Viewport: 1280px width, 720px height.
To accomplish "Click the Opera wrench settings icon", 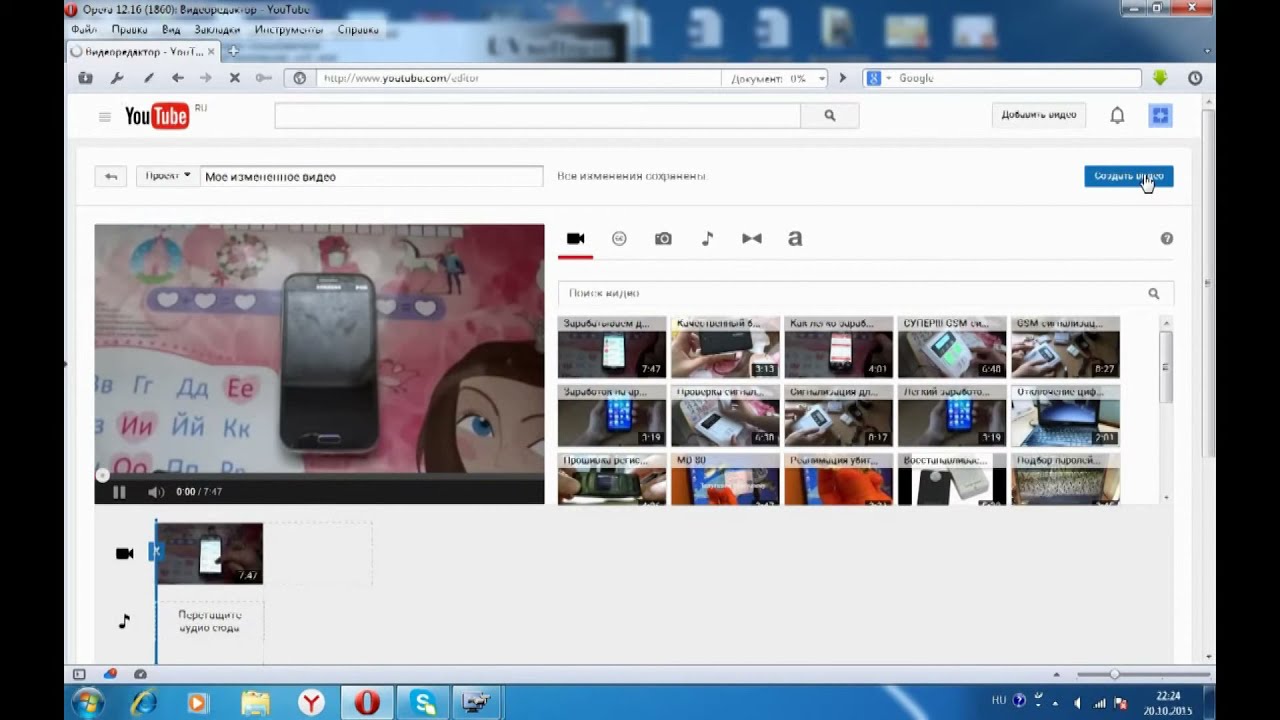I will pyautogui.click(x=116, y=78).
